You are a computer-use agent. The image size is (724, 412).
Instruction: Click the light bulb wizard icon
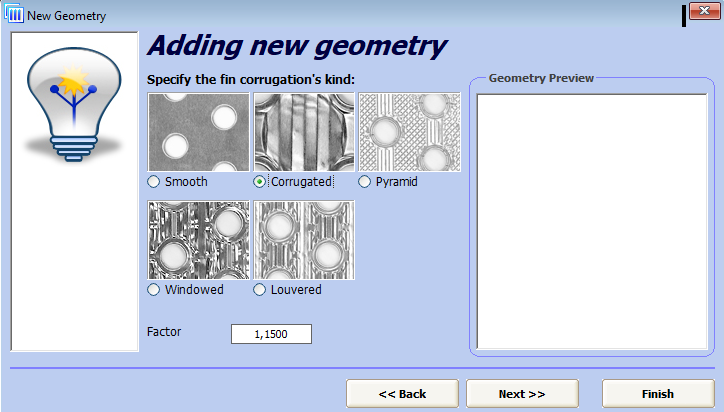tap(74, 104)
